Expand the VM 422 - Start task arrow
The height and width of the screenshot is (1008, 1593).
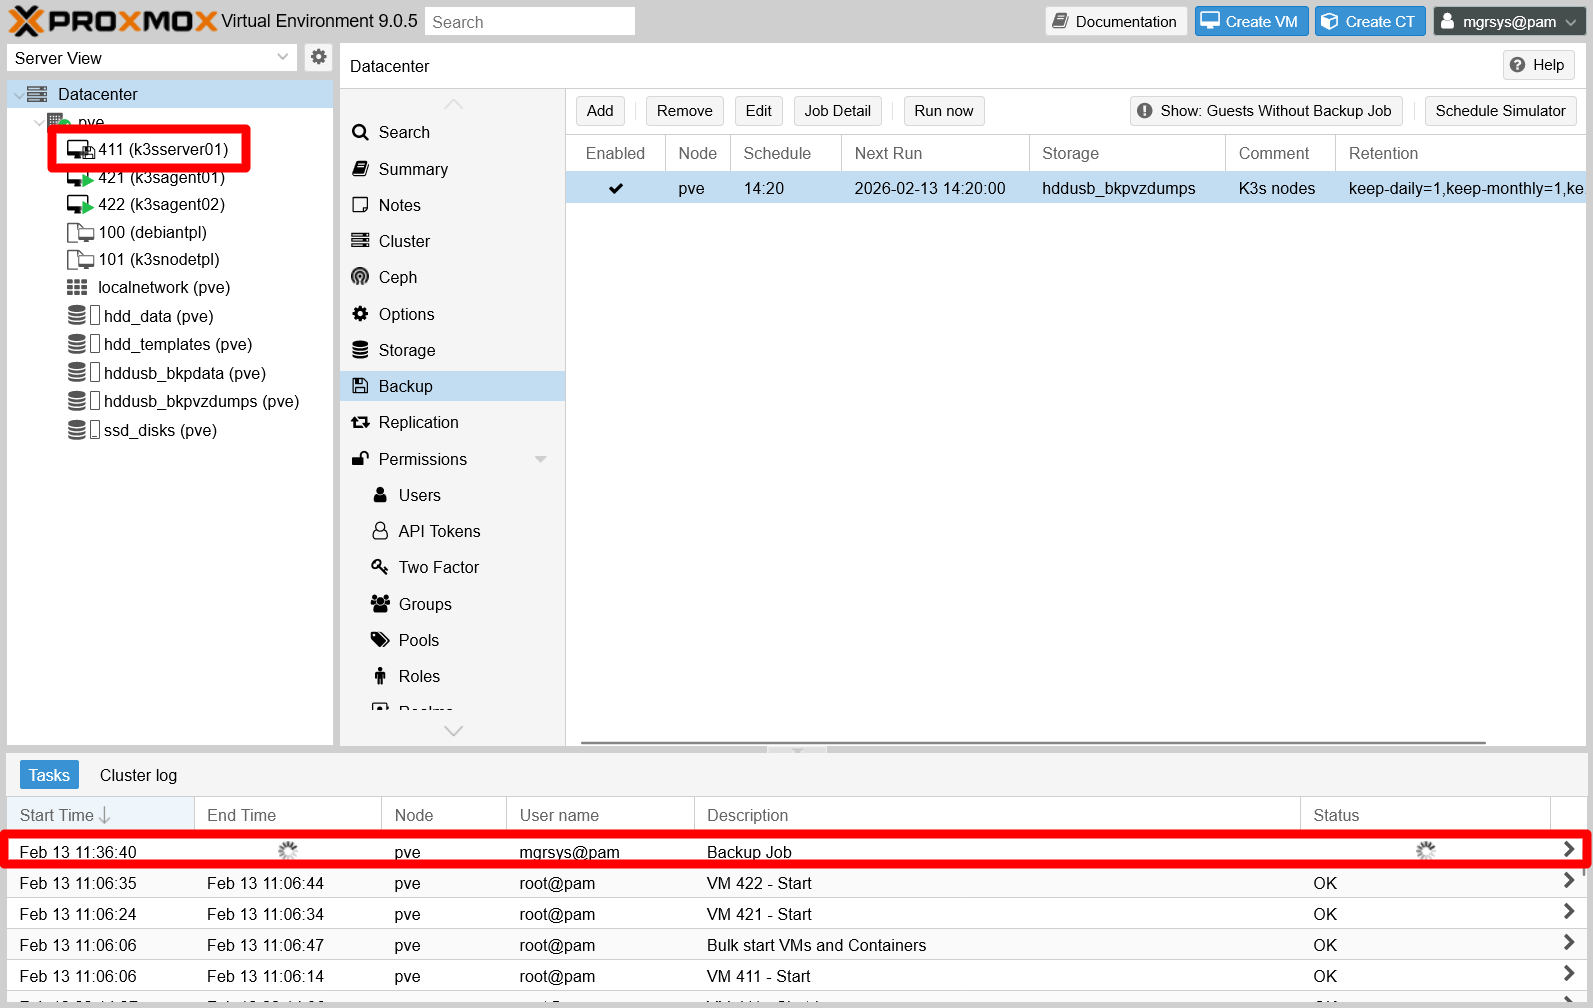click(x=1568, y=881)
